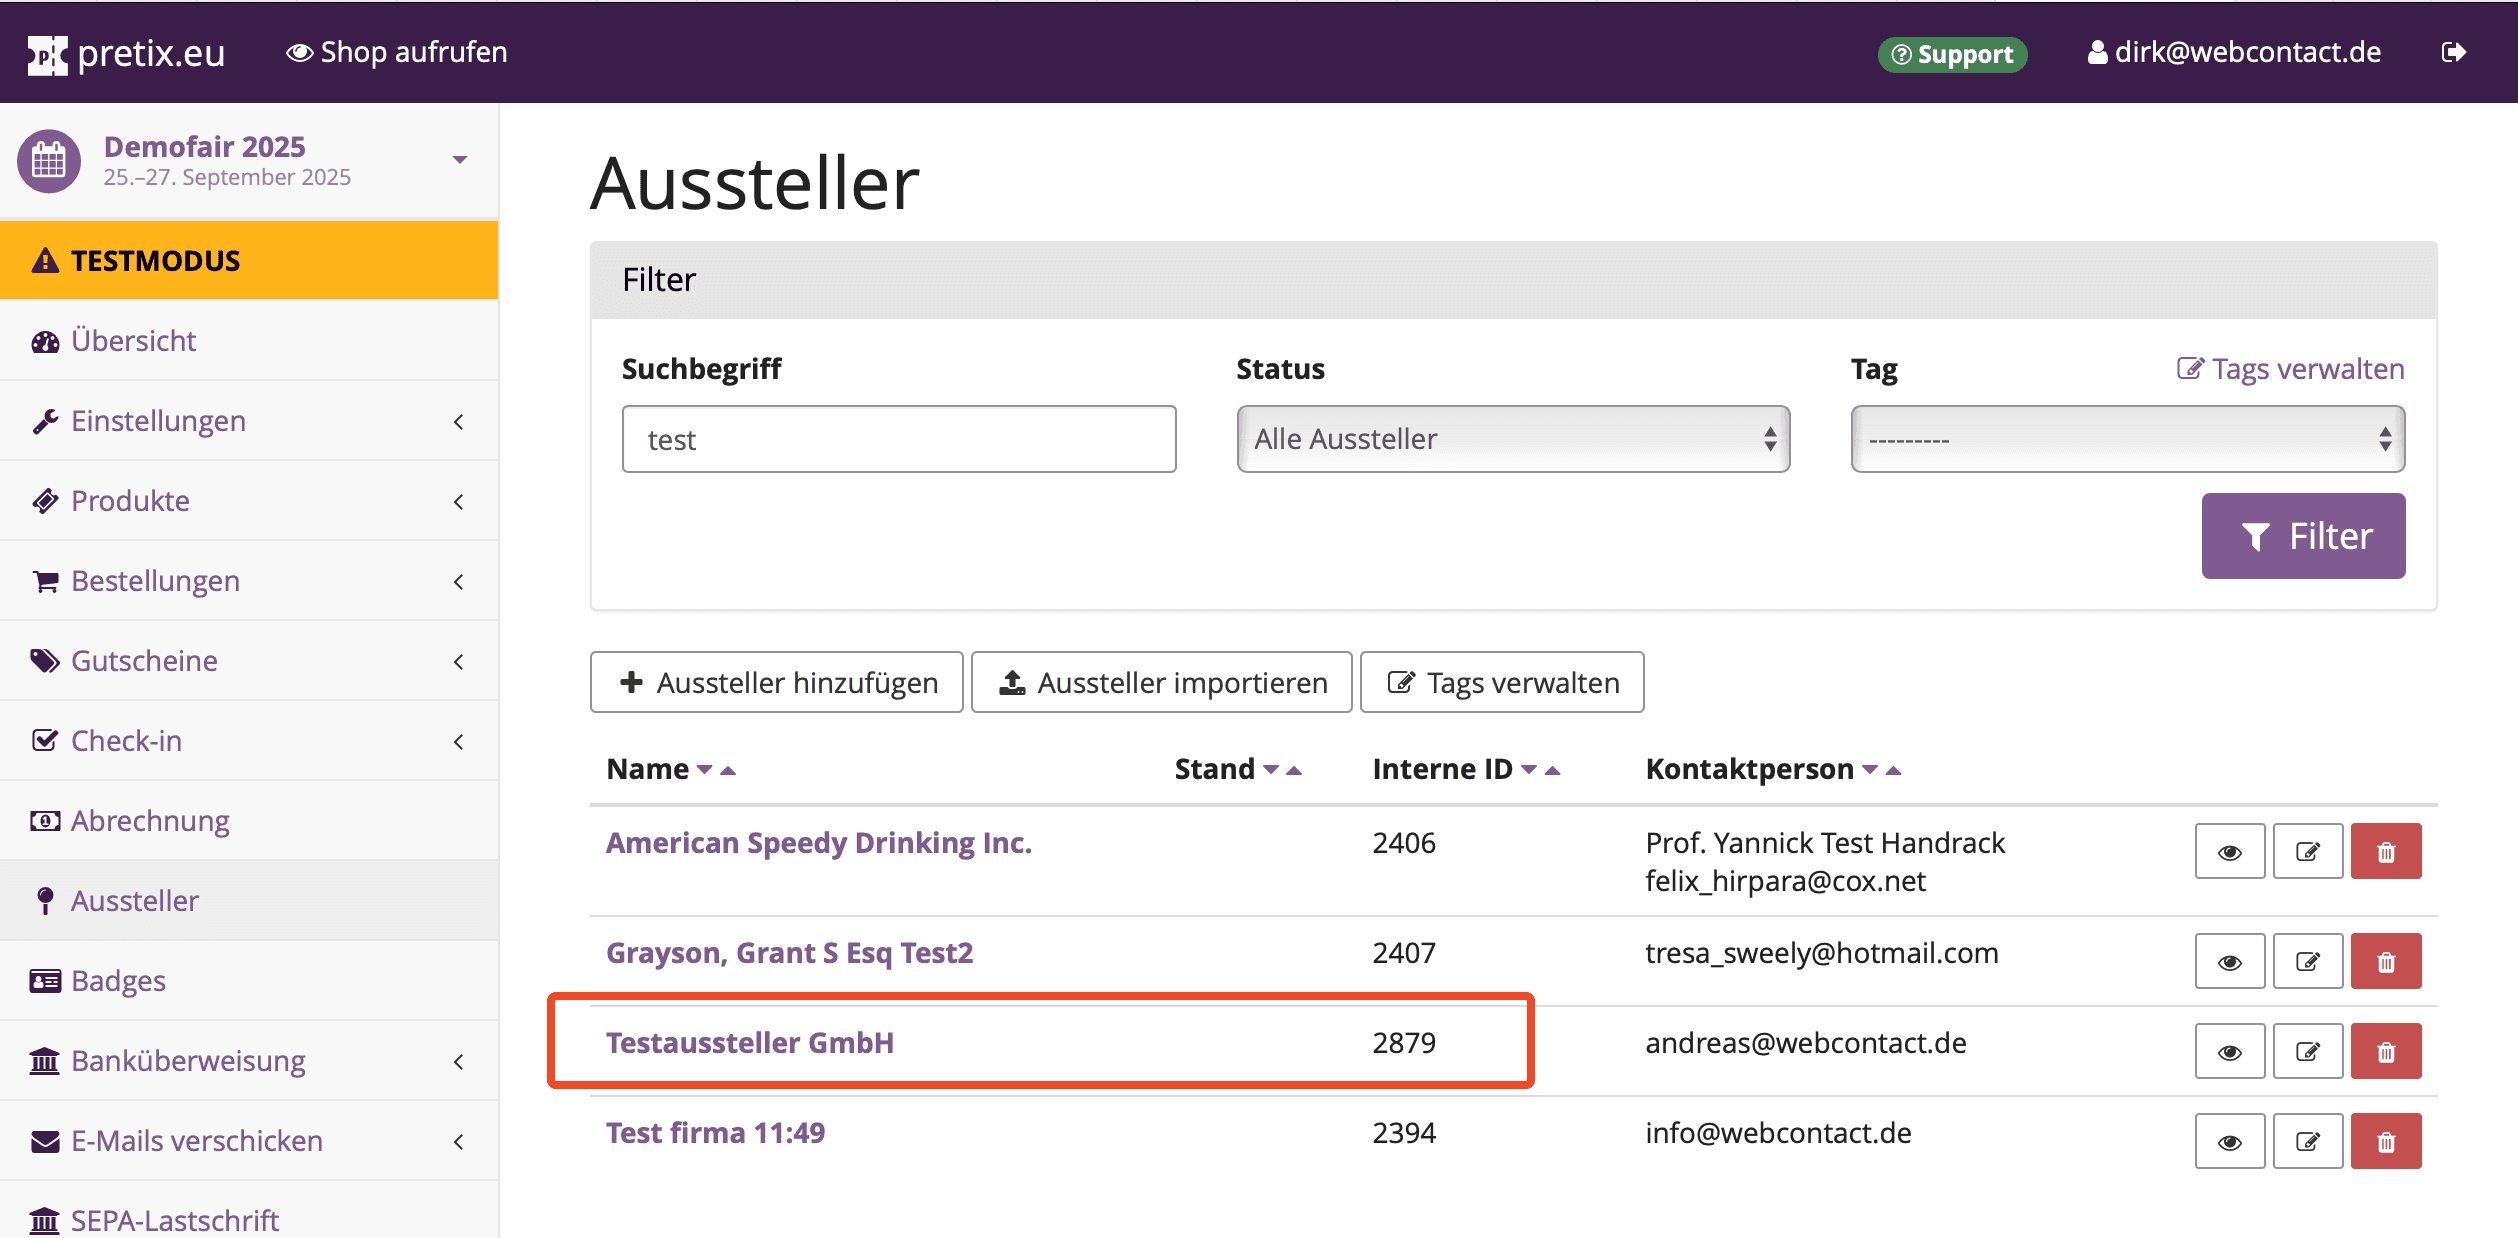Sort Stand column descending arrow
Image resolution: width=2518 pixels, height=1238 pixels.
1271,769
